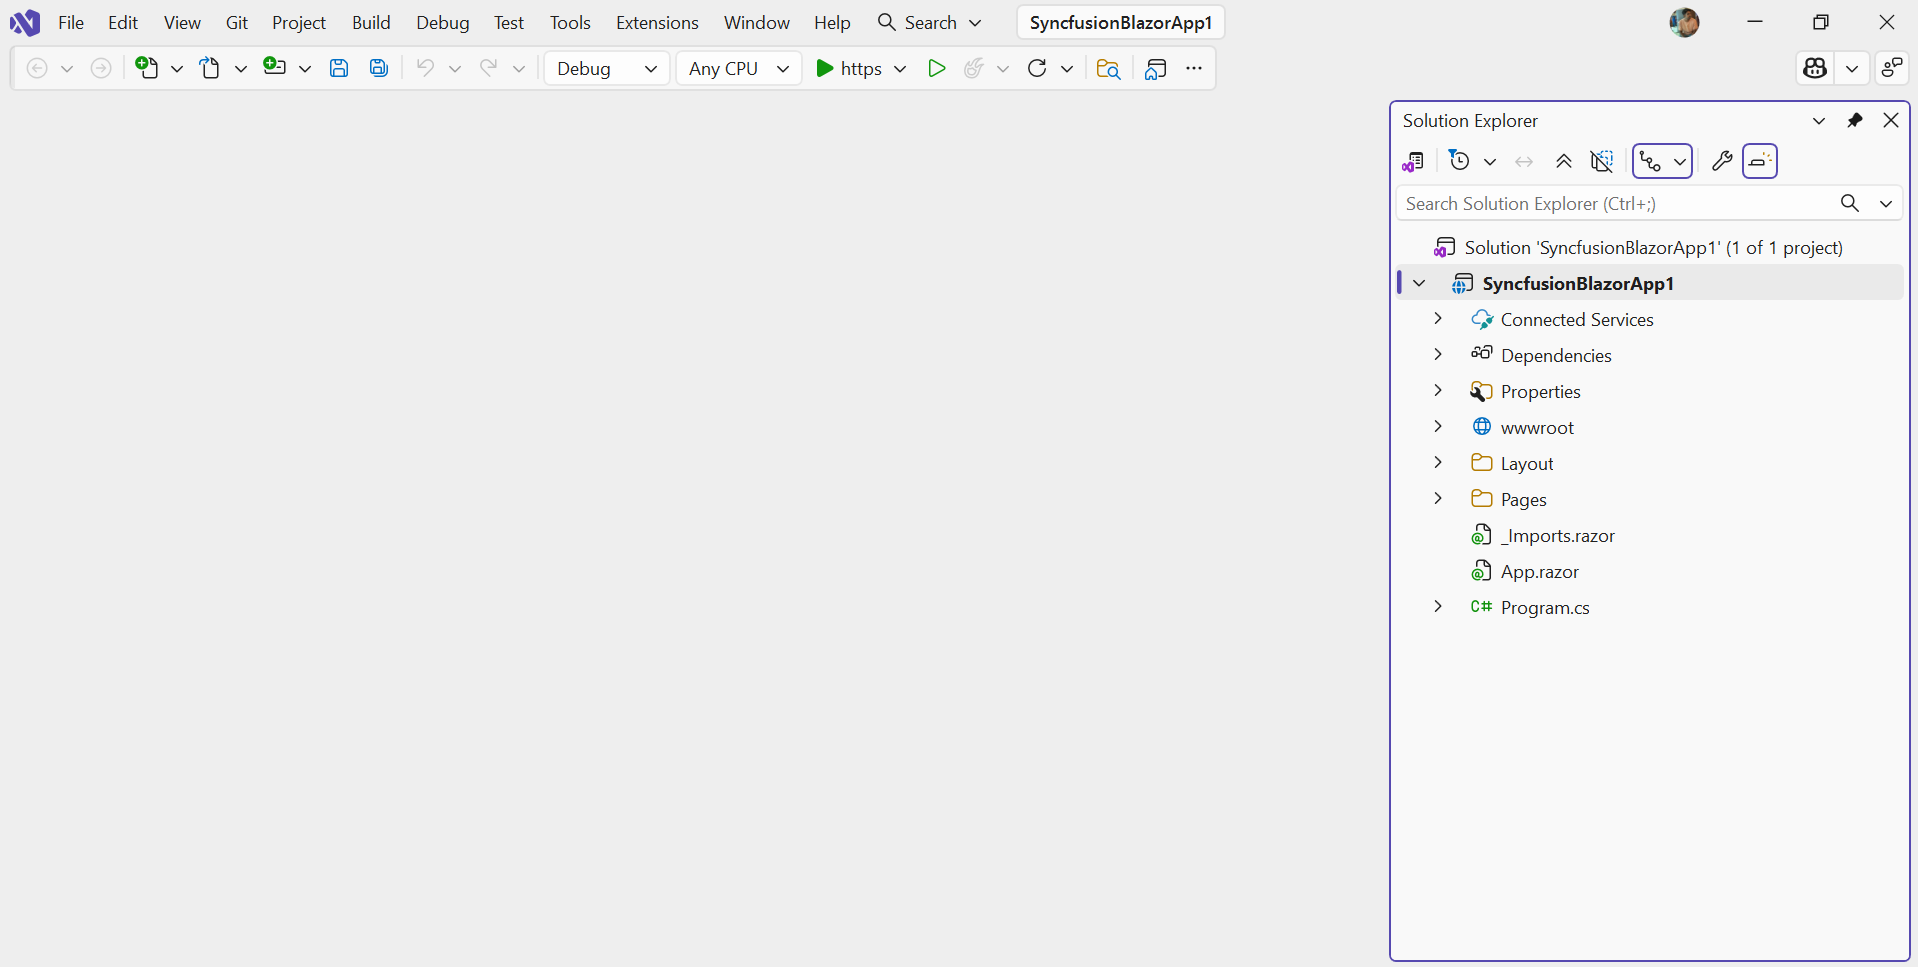
Task: Open Solution Explorer search options dropdown
Action: pyautogui.click(x=1886, y=203)
